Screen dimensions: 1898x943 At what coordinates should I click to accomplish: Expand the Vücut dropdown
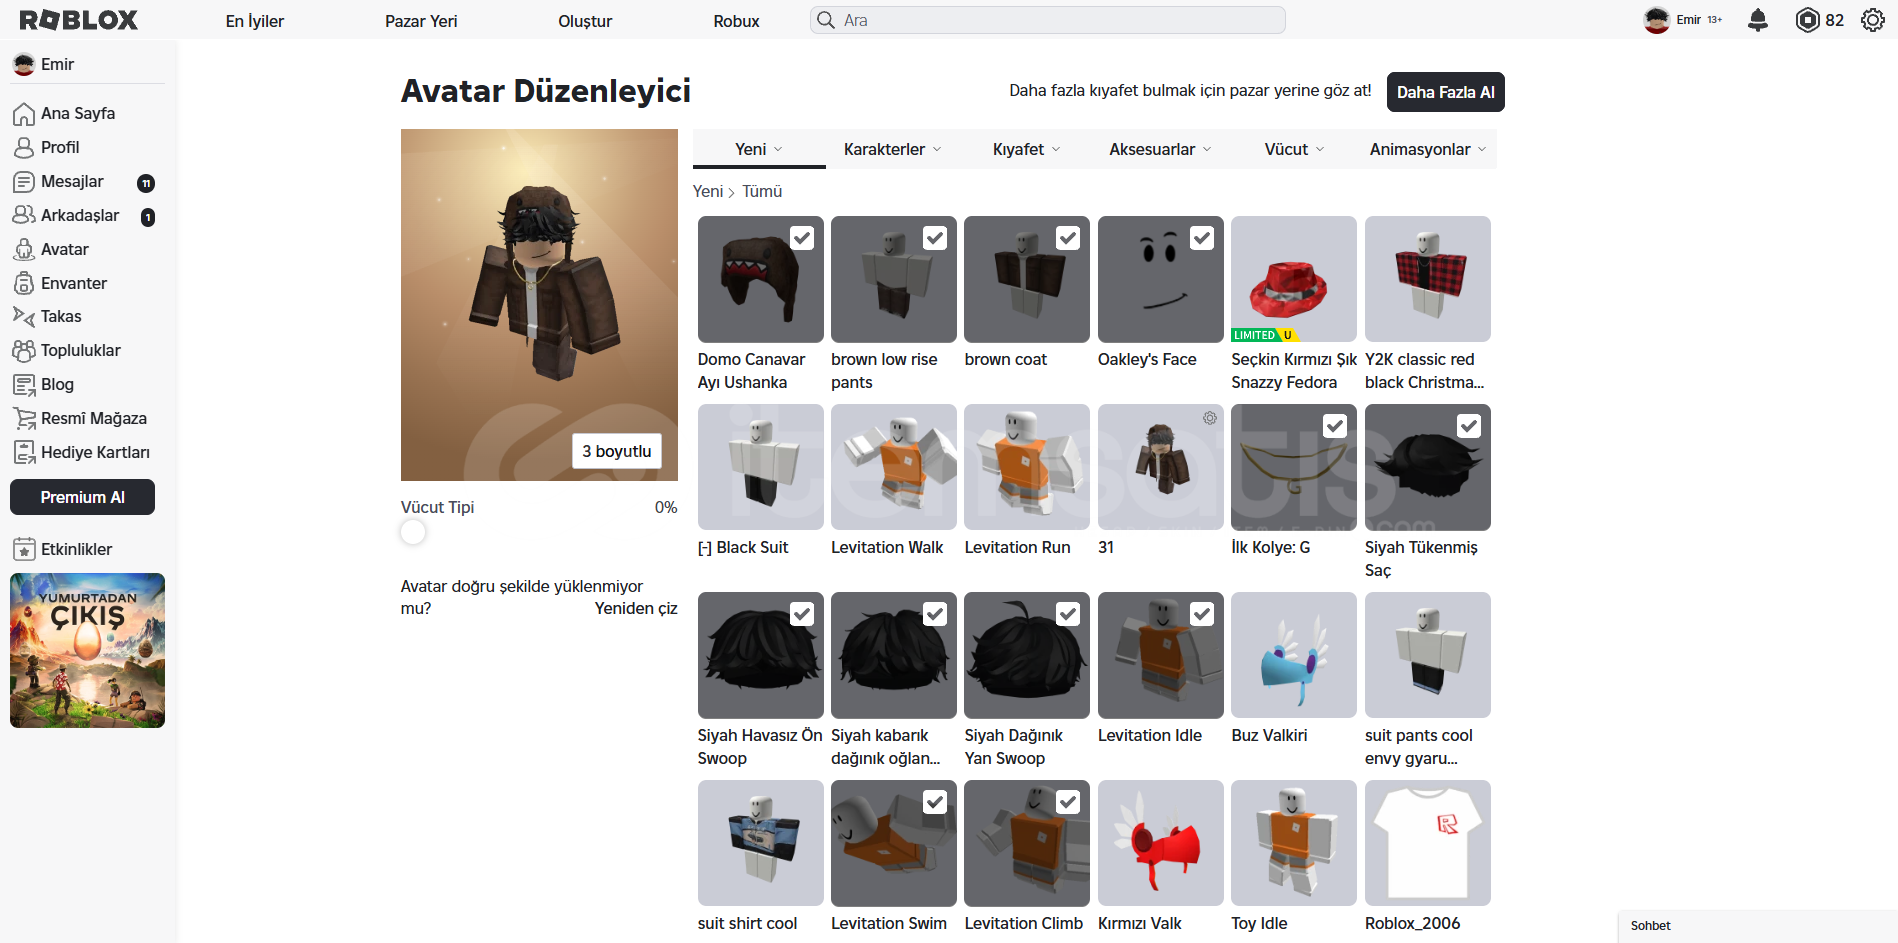[x=1294, y=149]
